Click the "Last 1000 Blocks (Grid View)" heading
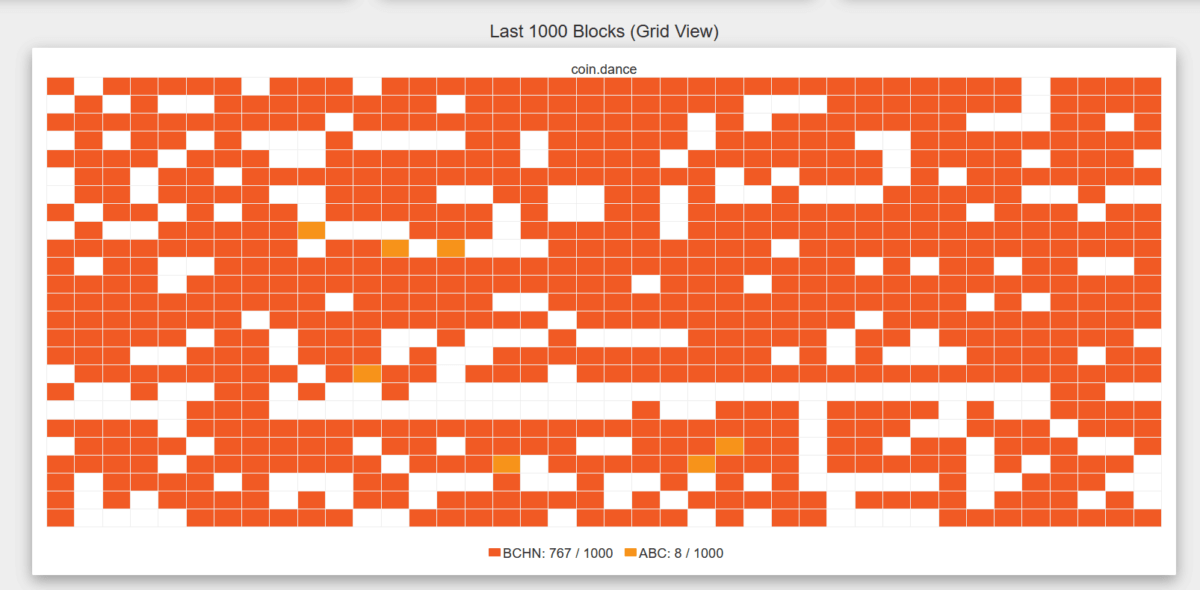 tap(604, 32)
